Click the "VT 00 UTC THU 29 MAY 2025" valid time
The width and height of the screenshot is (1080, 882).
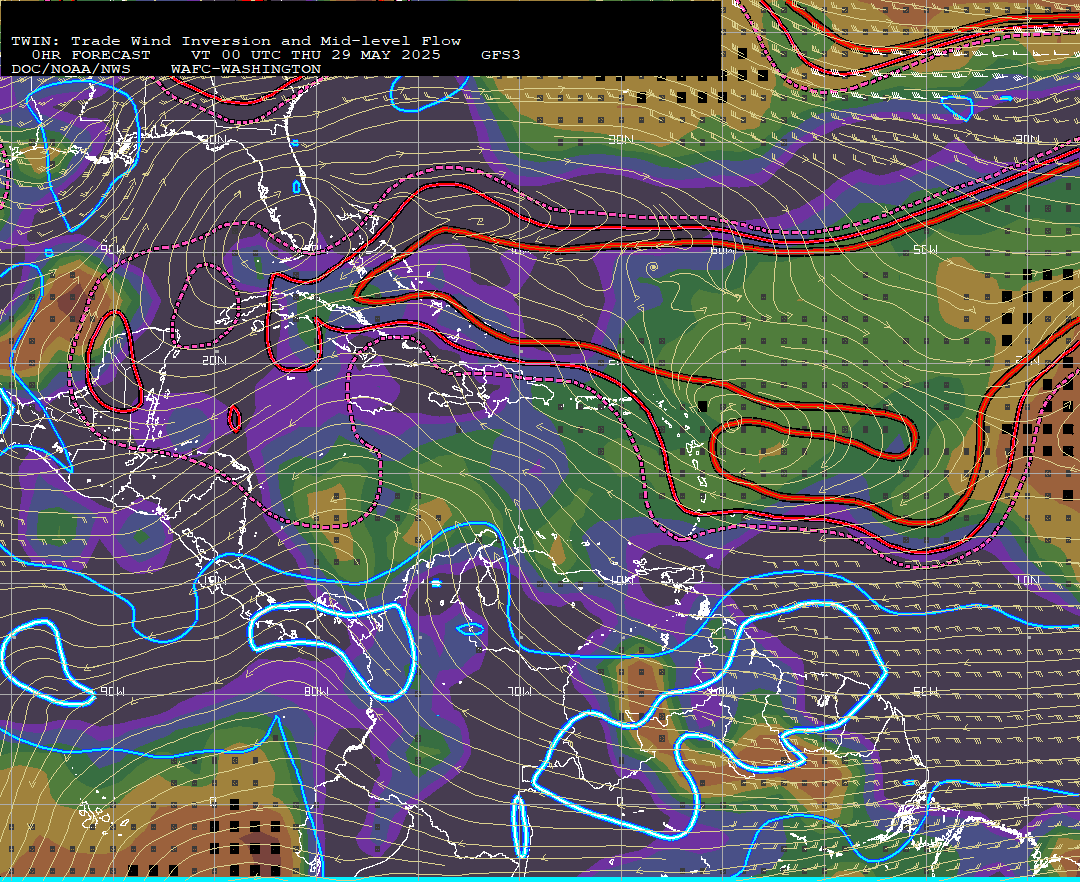pos(315,55)
